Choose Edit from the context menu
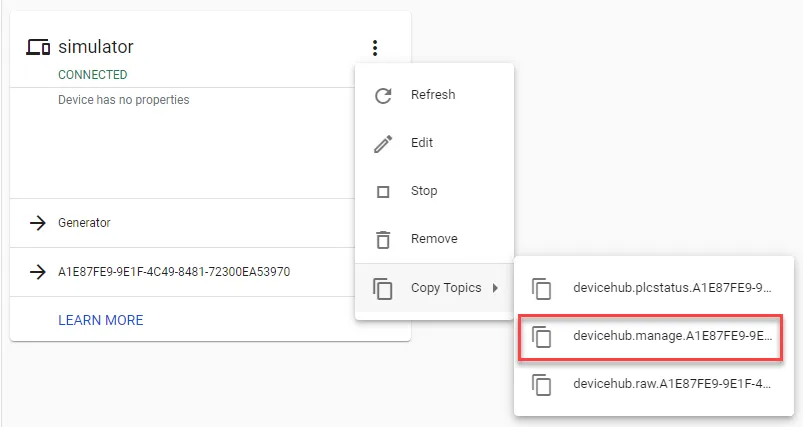This screenshot has width=803, height=427. (434, 143)
